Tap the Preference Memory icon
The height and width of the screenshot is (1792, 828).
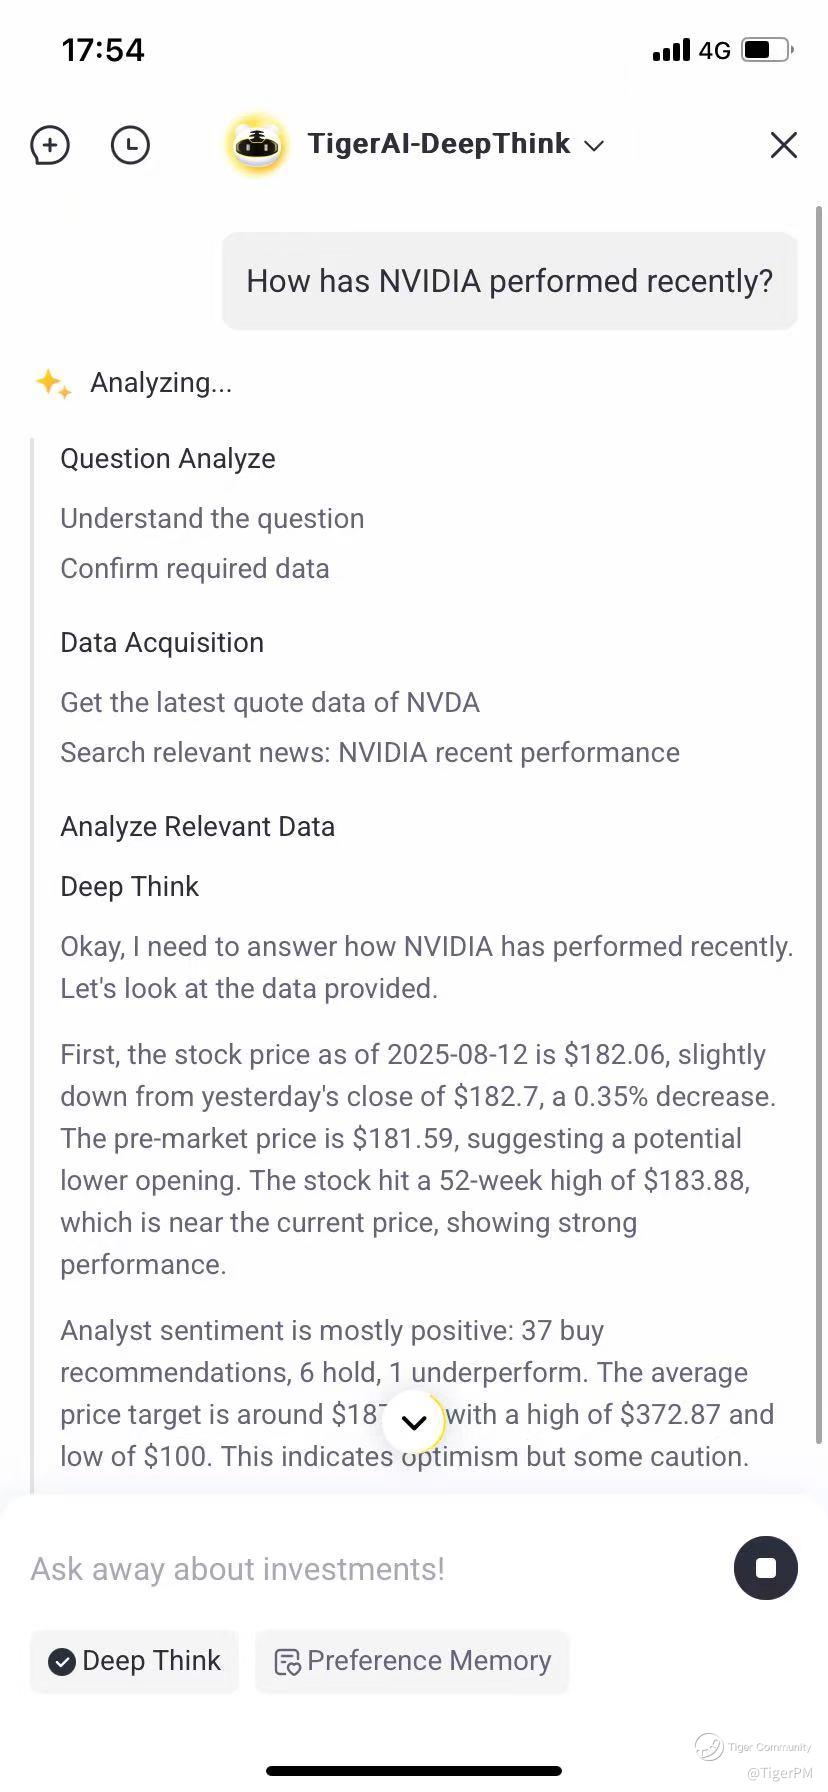coord(287,1661)
